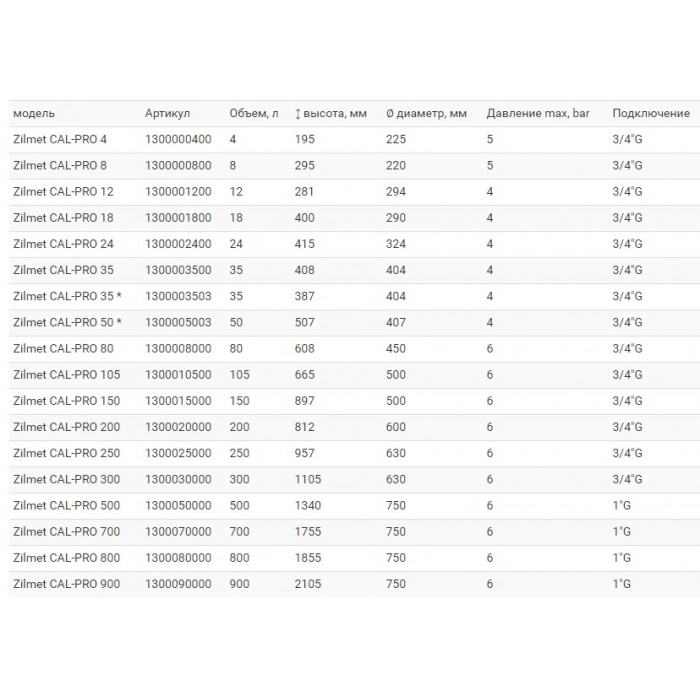
Task: Select the model Zilmet CAL-PRO 105
Action: pos(67,375)
